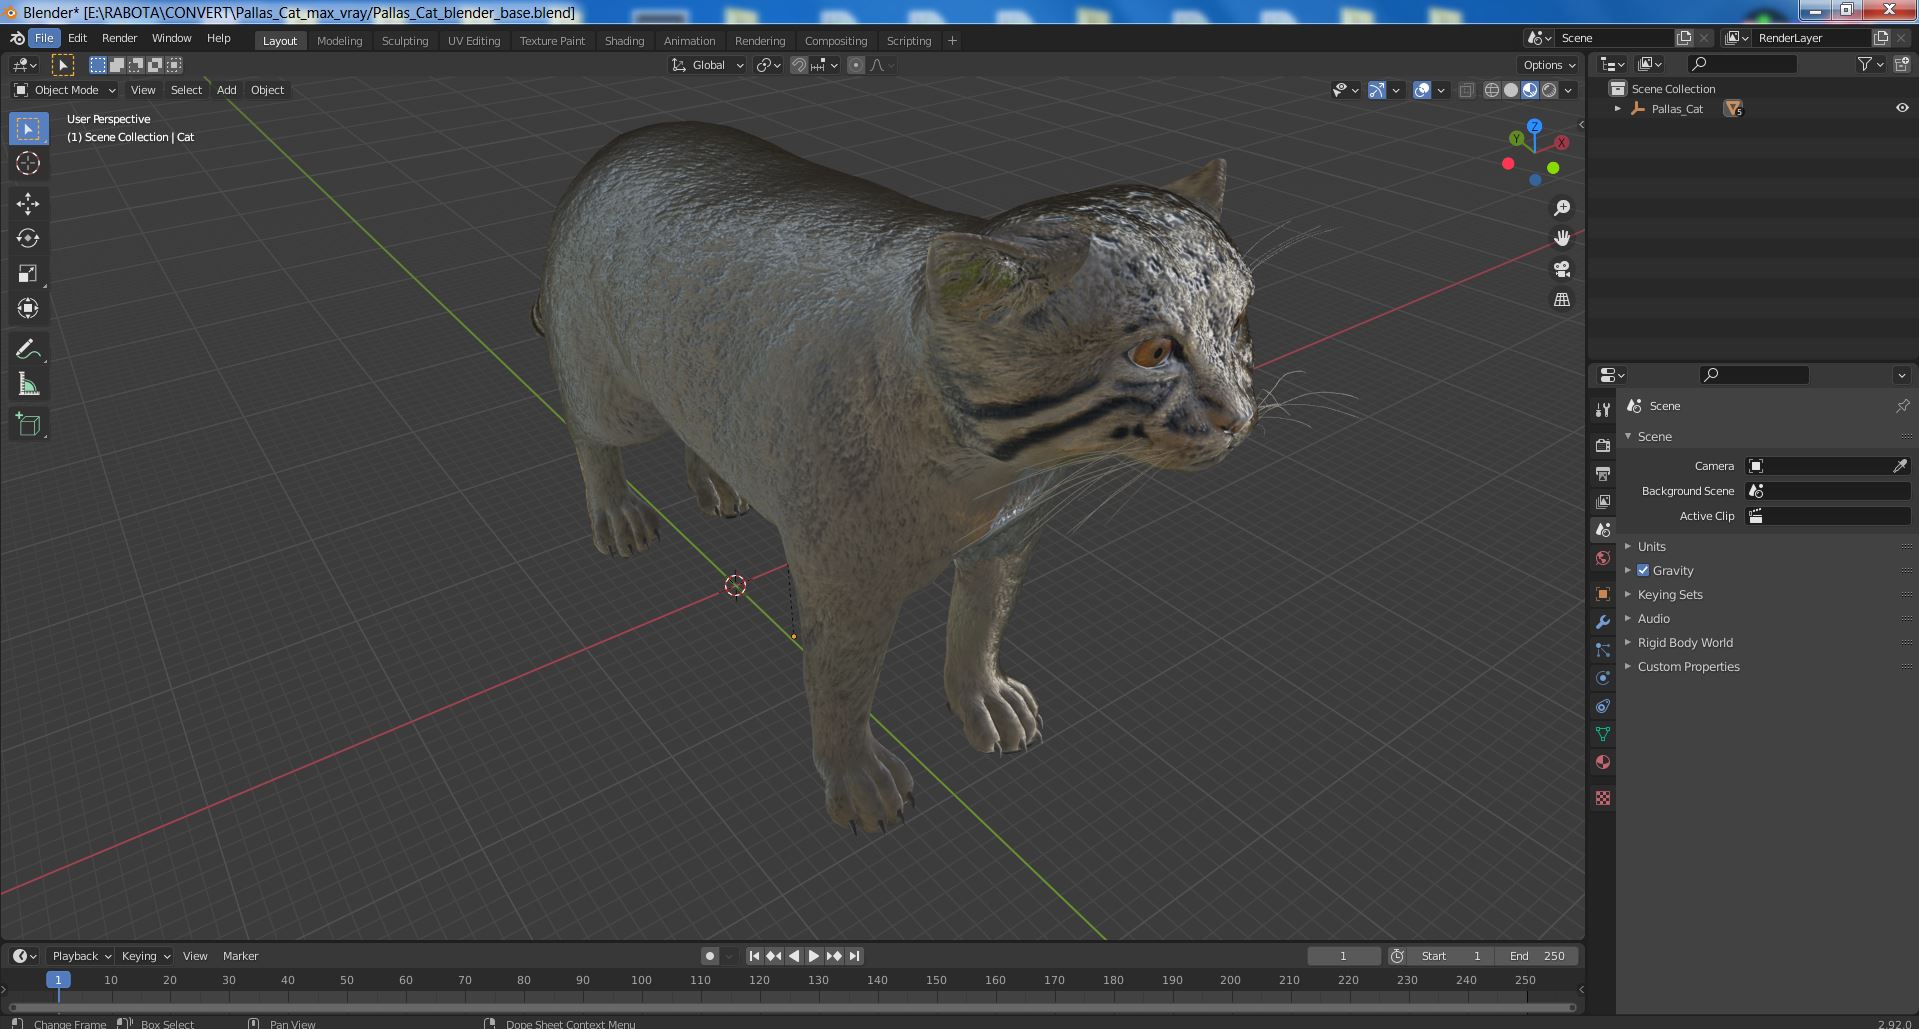Switch to the UV Editing workspace tab
Image resolution: width=1919 pixels, height=1029 pixels.
click(x=474, y=41)
